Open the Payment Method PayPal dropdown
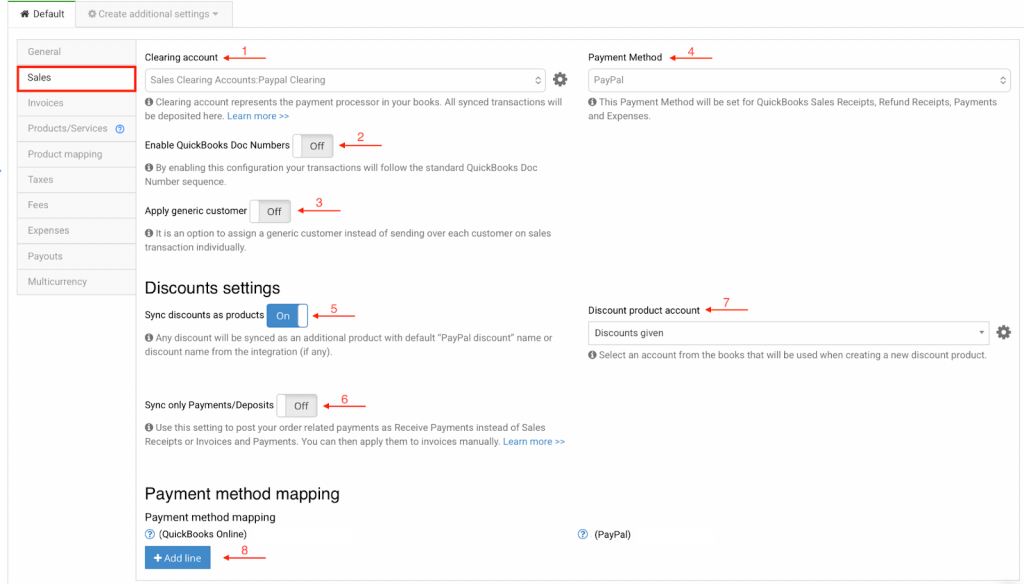This screenshot has height=584, width=1024. pos(799,80)
